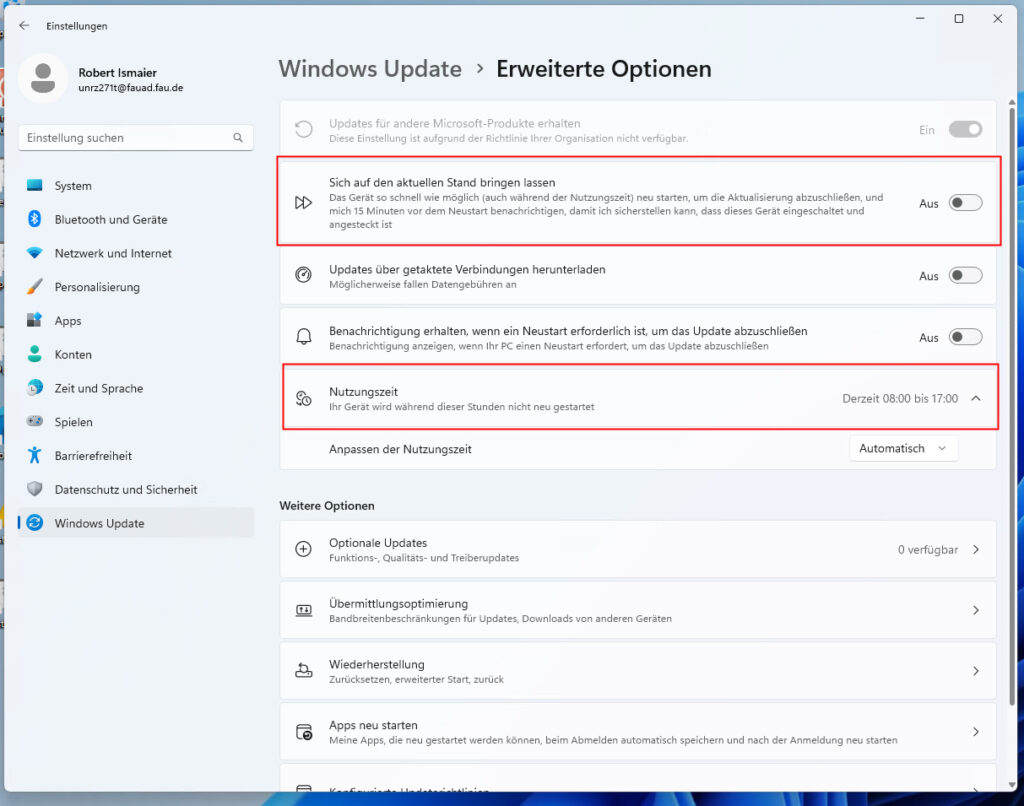Click the Datenschutz und Sicherheit shield icon

[x=35, y=490]
